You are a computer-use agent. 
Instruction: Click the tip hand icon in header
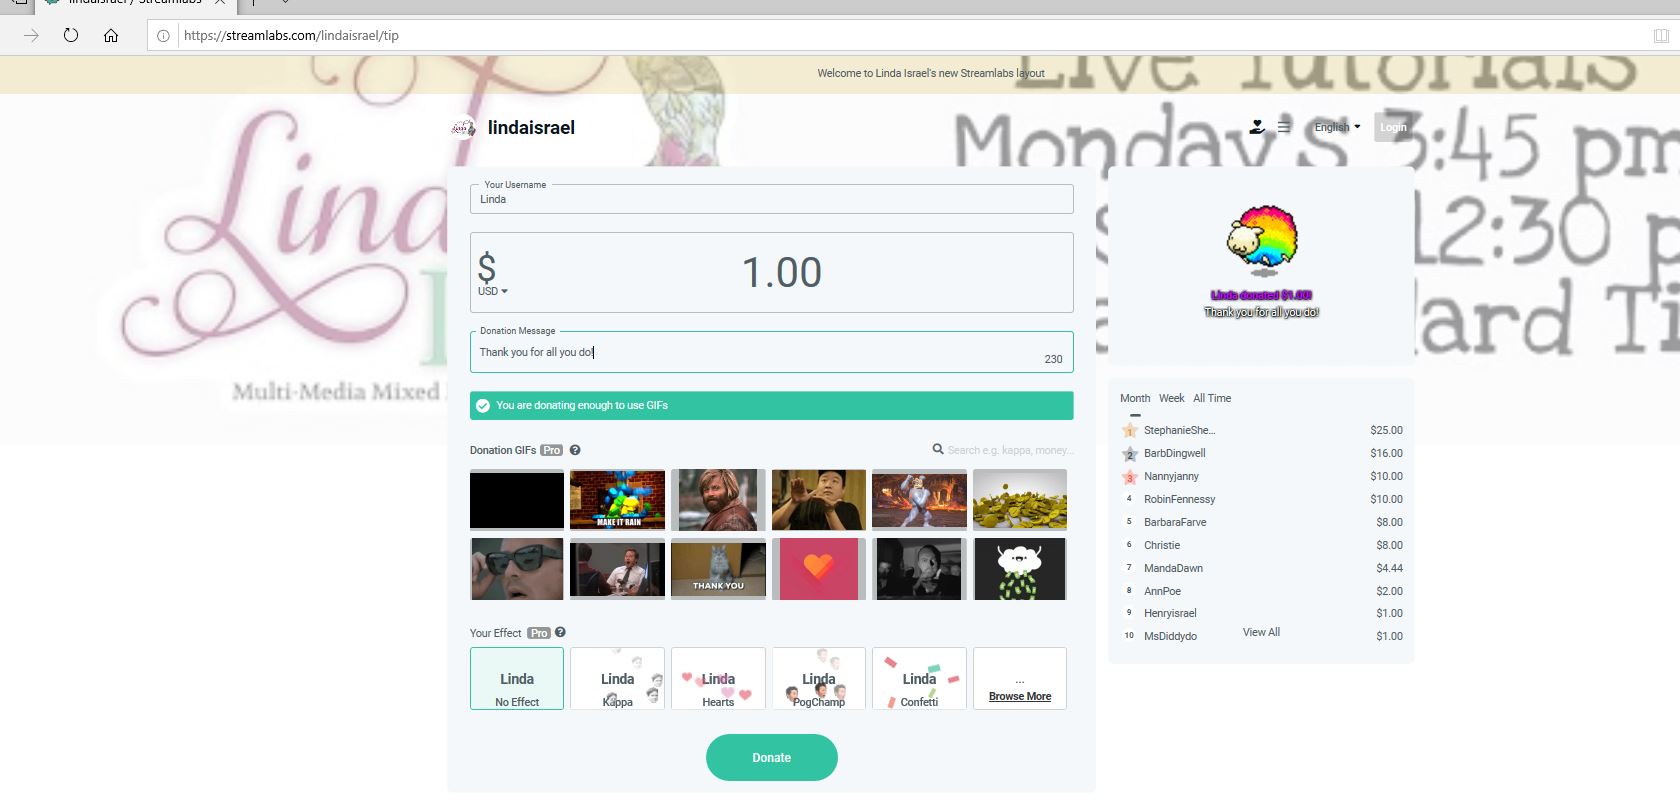(x=1257, y=127)
